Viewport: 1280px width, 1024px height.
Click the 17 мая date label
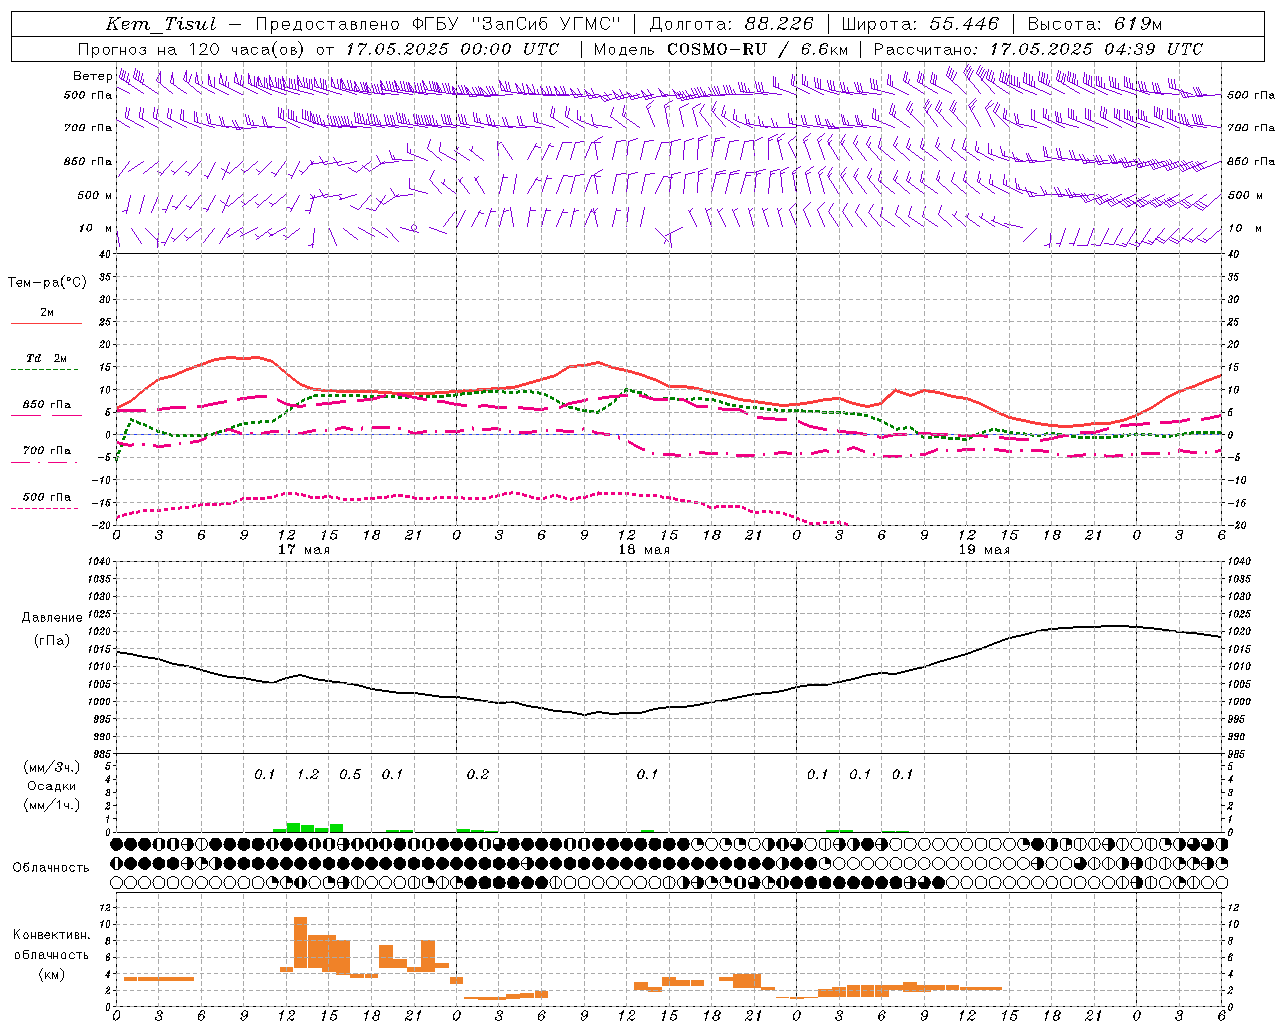click(x=304, y=550)
